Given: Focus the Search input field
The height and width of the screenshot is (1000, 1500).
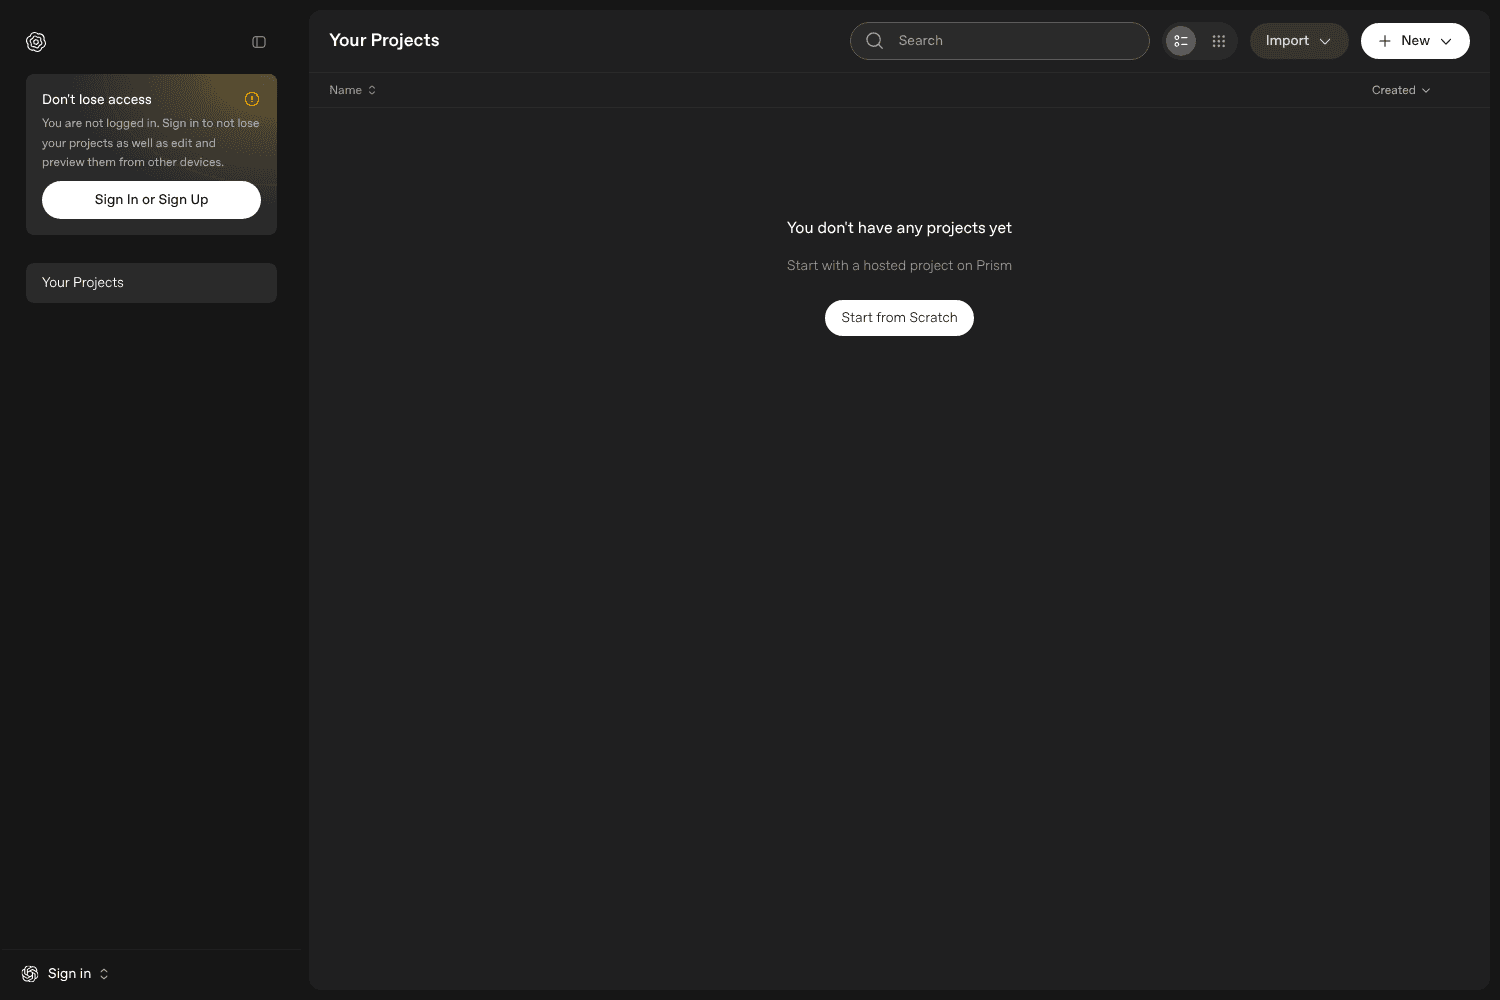Looking at the screenshot, I should pyautogui.click(x=1000, y=41).
